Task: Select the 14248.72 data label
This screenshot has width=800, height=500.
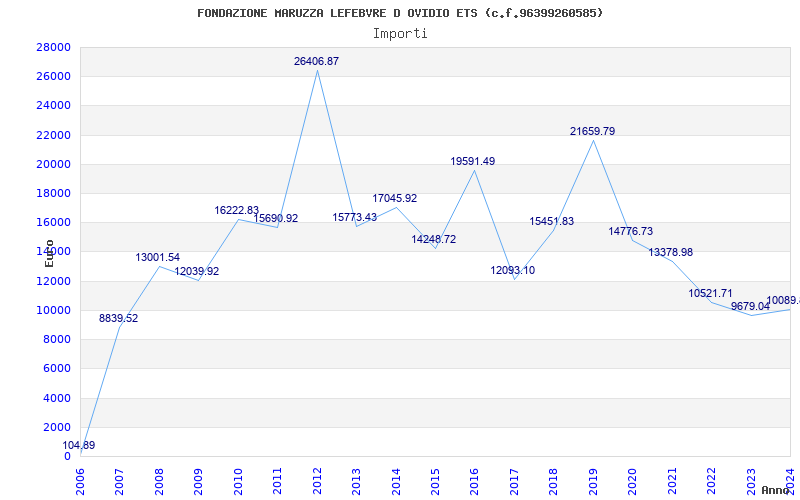Action: pyautogui.click(x=434, y=239)
